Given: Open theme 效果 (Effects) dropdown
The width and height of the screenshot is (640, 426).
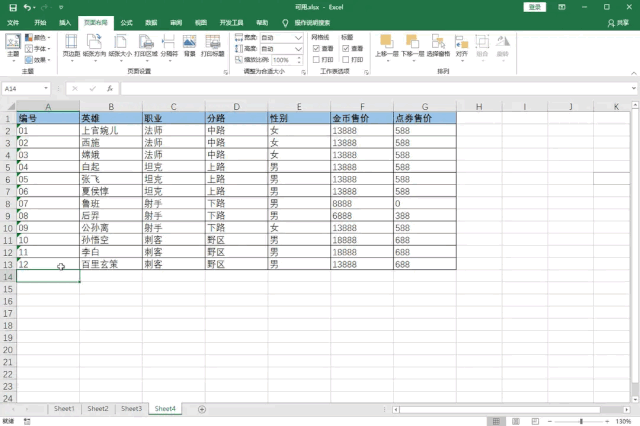Looking at the screenshot, I should tap(38, 60).
